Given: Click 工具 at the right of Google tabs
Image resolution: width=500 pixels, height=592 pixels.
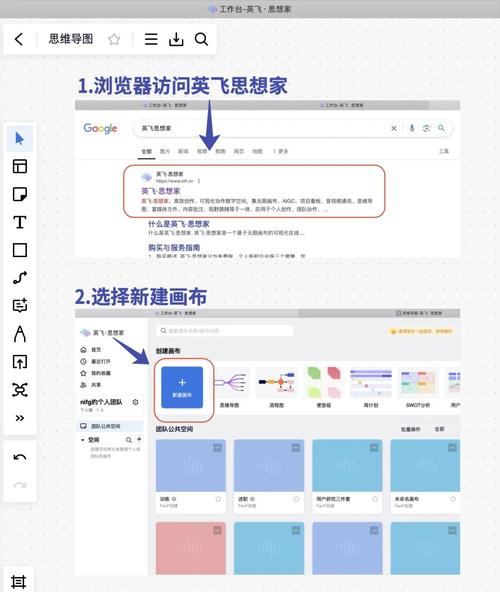Looking at the screenshot, I should tap(444, 151).
